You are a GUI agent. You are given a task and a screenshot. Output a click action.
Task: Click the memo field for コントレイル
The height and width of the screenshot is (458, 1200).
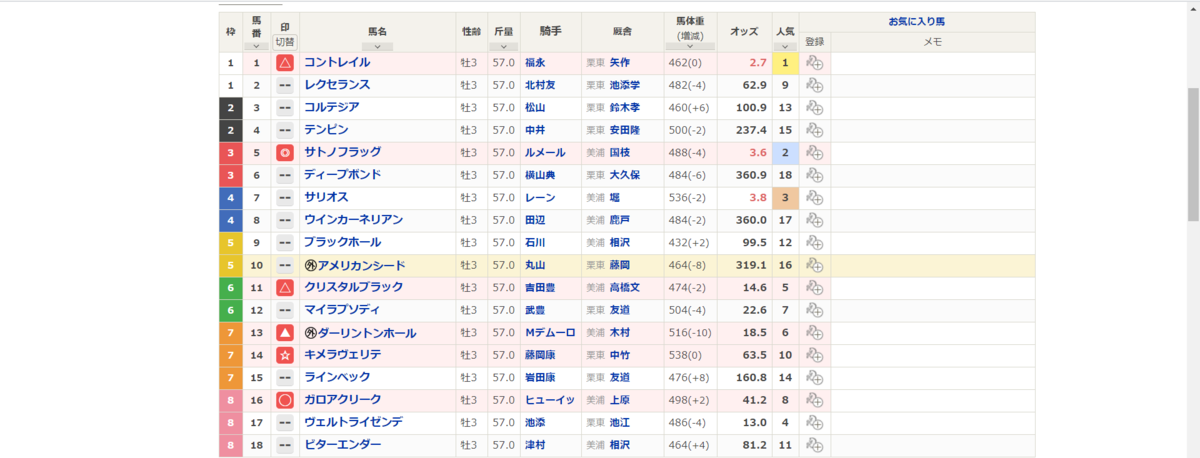pos(932,63)
